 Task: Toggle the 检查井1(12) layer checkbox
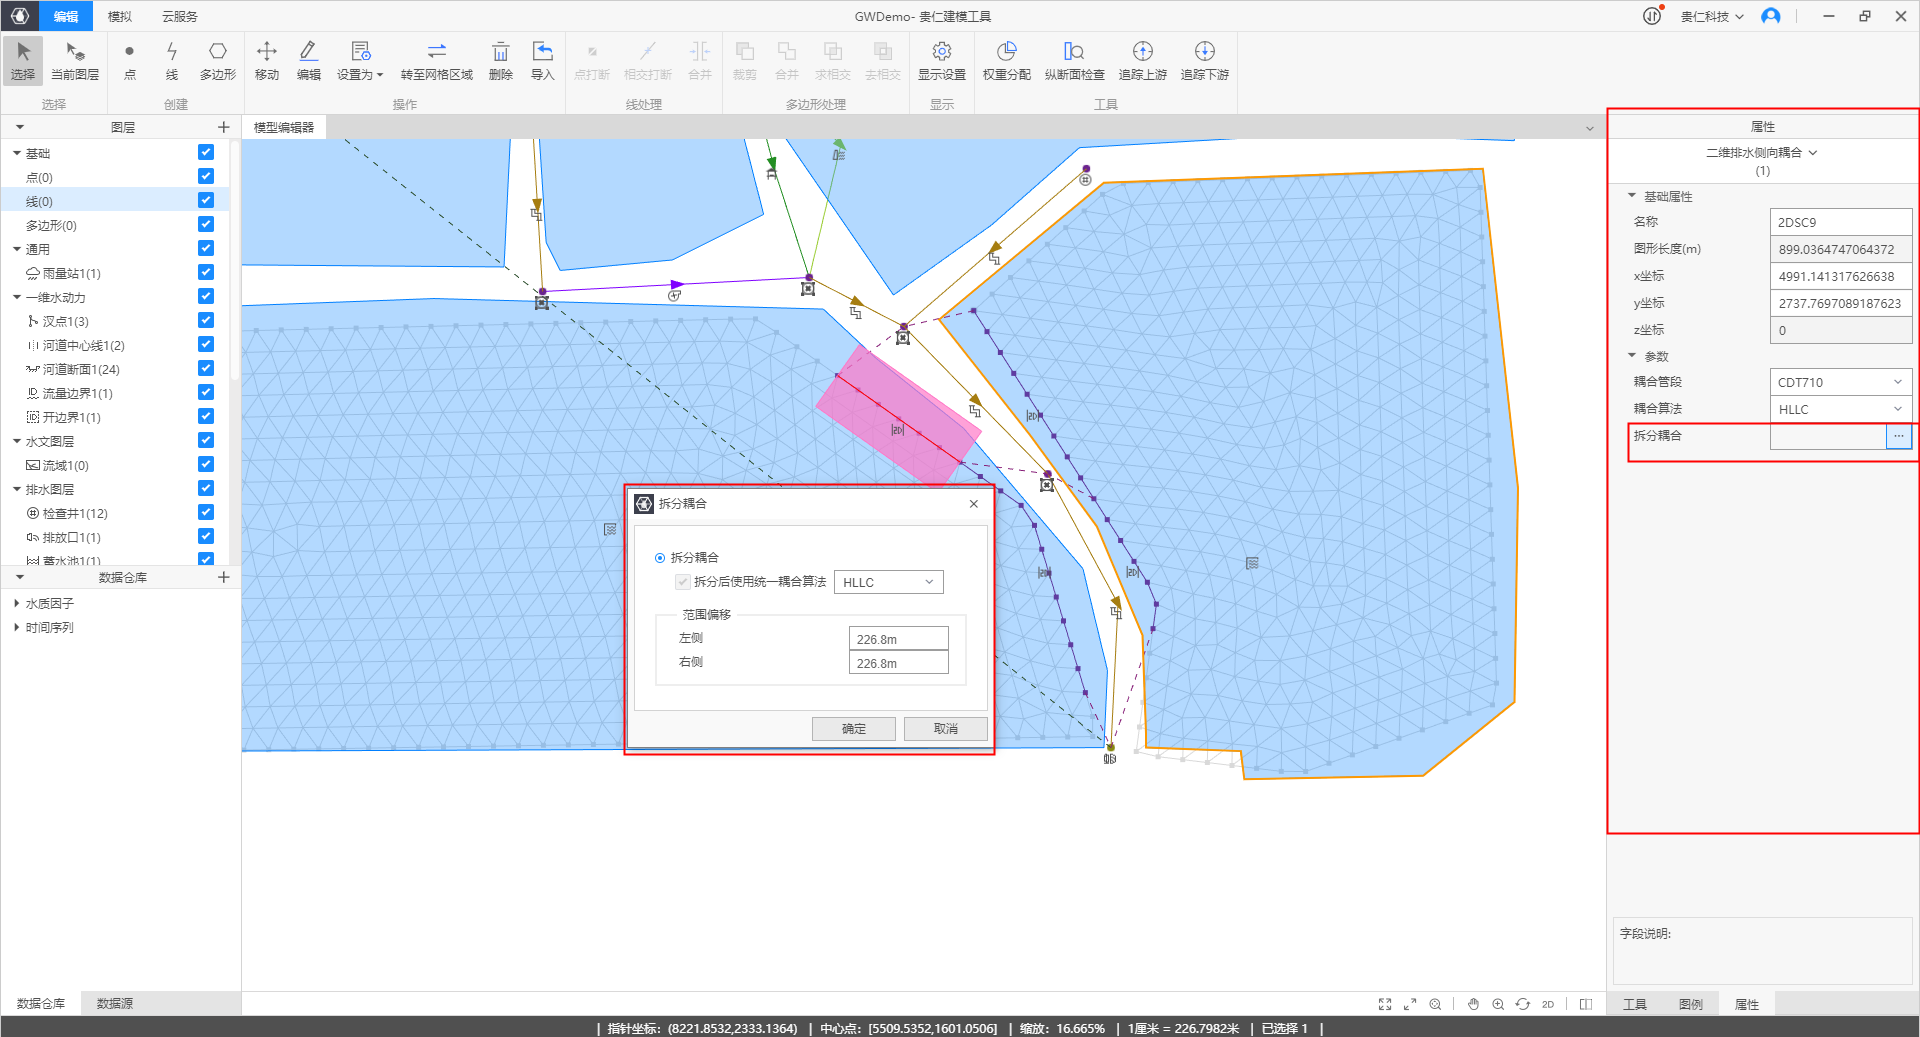click(206, 513)
